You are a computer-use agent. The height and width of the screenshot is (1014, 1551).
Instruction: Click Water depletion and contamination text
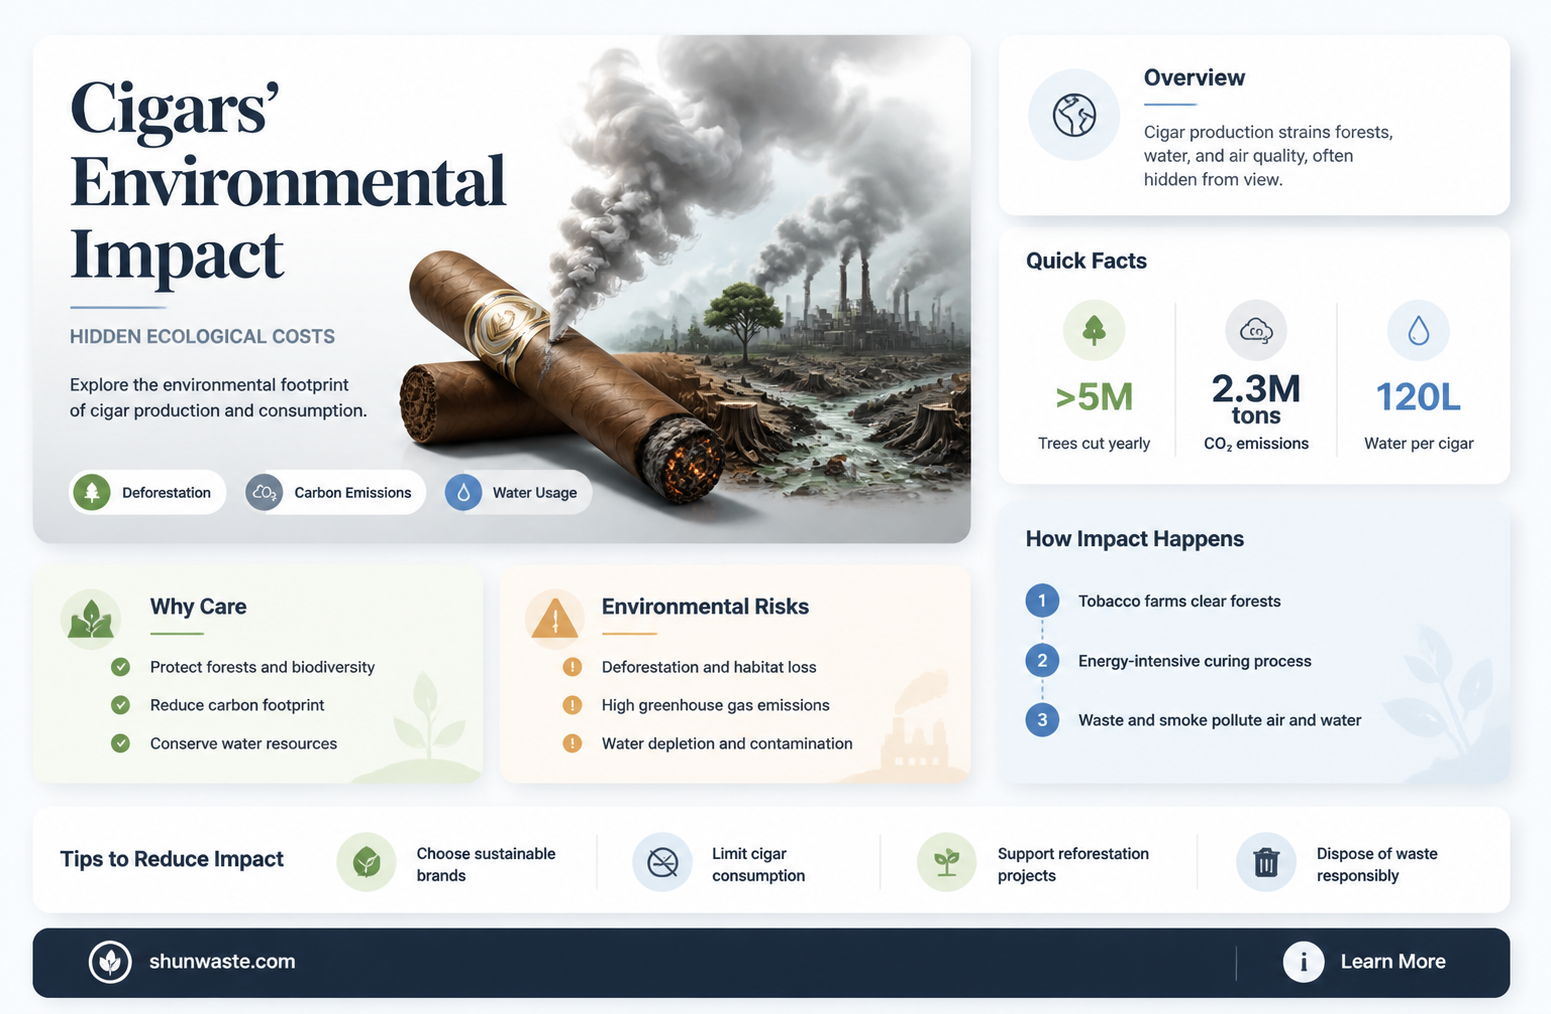727,744
